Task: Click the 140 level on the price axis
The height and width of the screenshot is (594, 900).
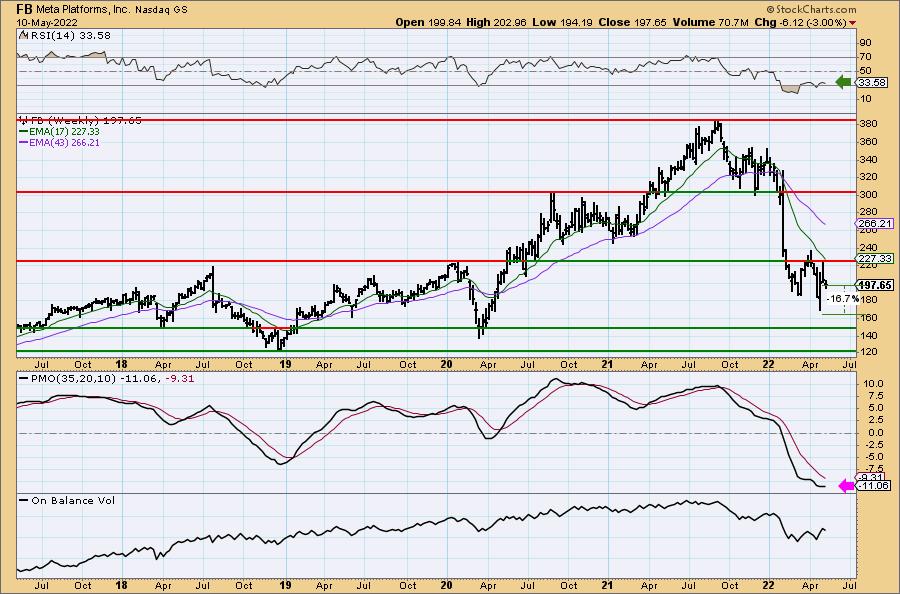Action: 868,336
